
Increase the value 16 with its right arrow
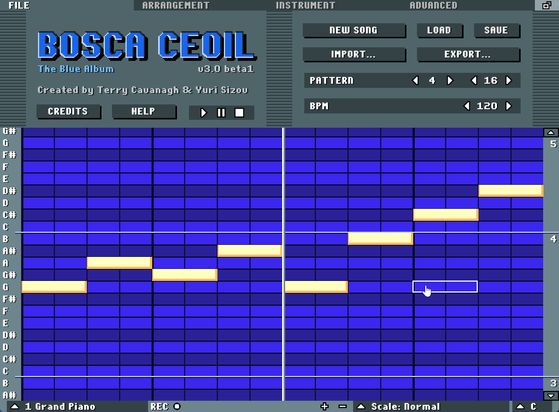tap(508, 81)
